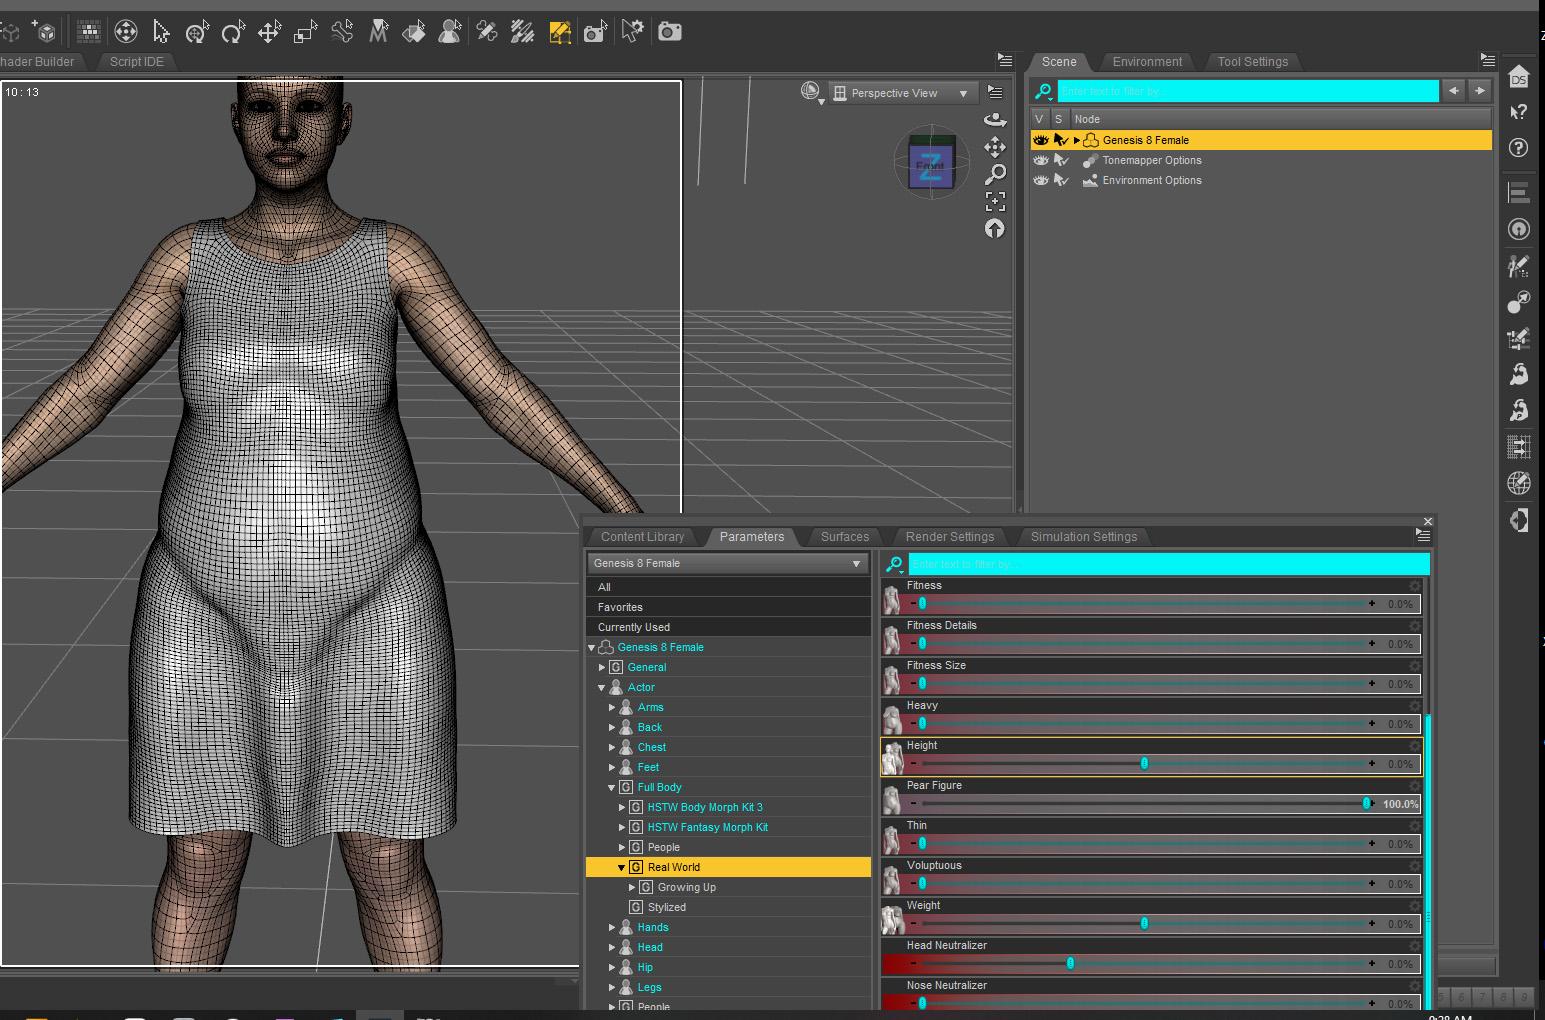Open the Simulation Settings tab
The image size is (1545, 1020).
(1083, 537)
